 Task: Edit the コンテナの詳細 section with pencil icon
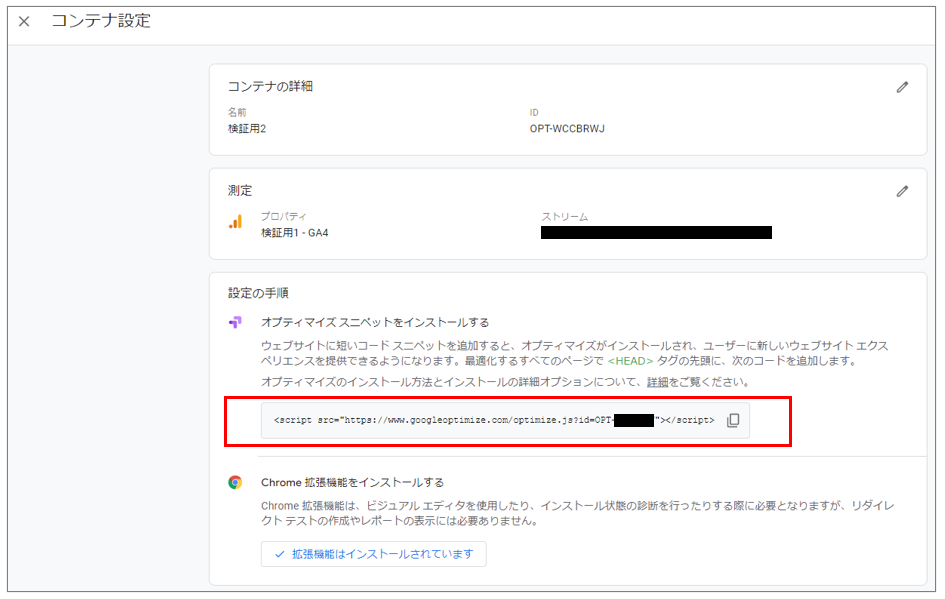click(902, 87)
